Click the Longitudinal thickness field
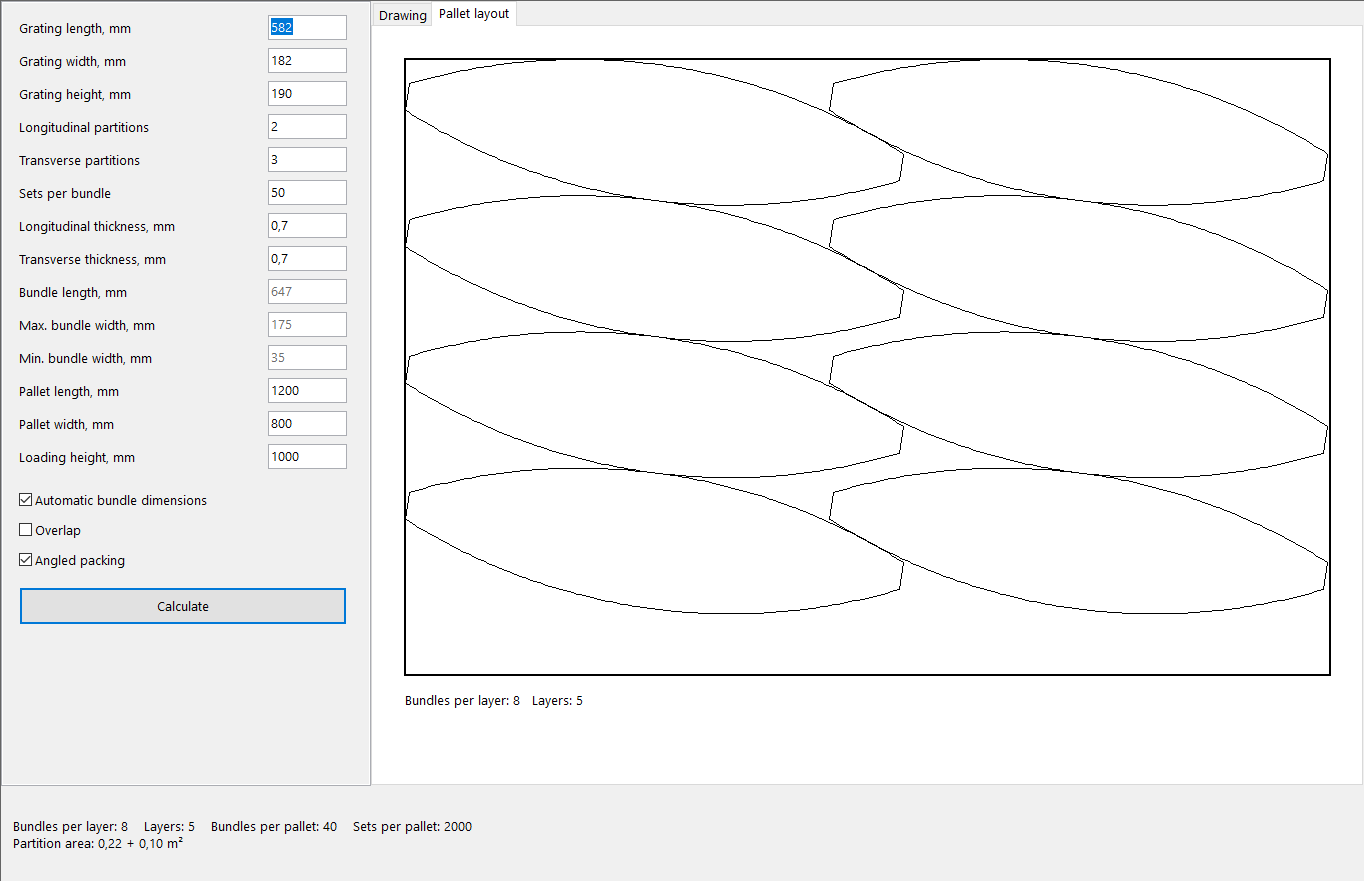The height and width of the screenshot is (881, 1364). [307, 226]
